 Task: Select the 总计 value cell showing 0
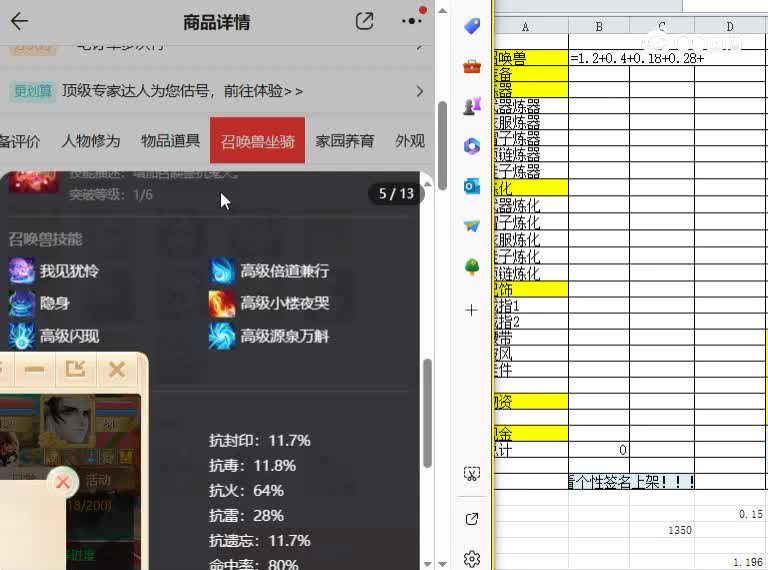pyautogui.click(x=599, y=450)
